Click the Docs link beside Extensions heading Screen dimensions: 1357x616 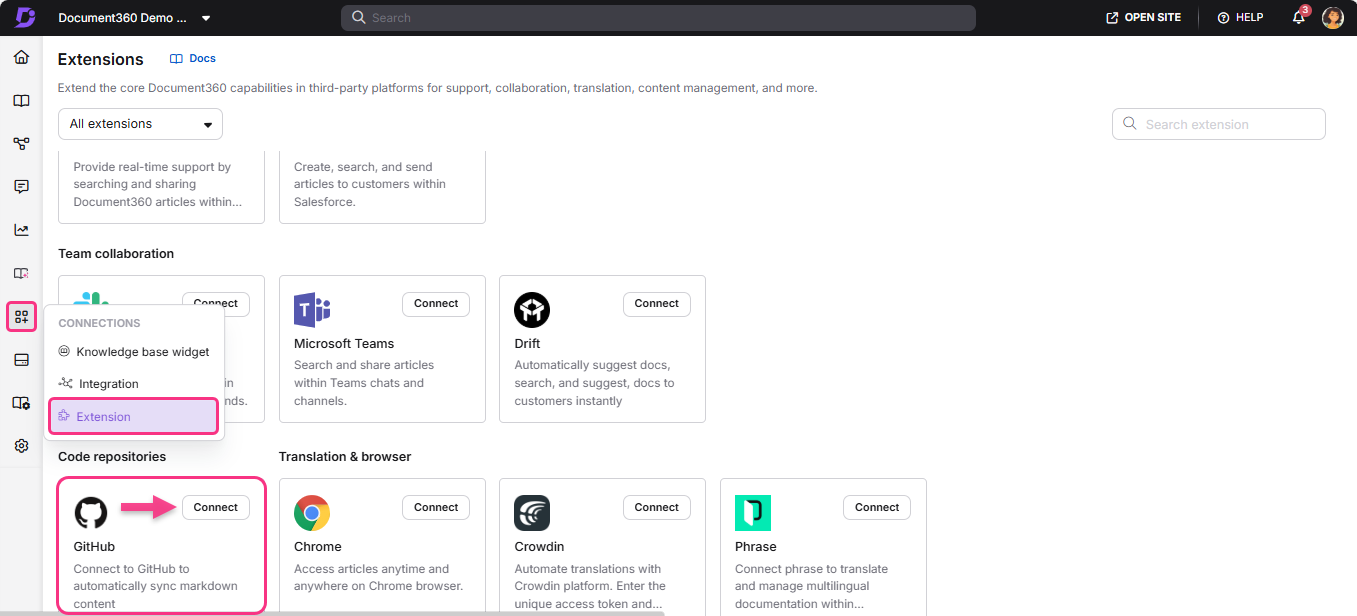click(x=192, y=58)
